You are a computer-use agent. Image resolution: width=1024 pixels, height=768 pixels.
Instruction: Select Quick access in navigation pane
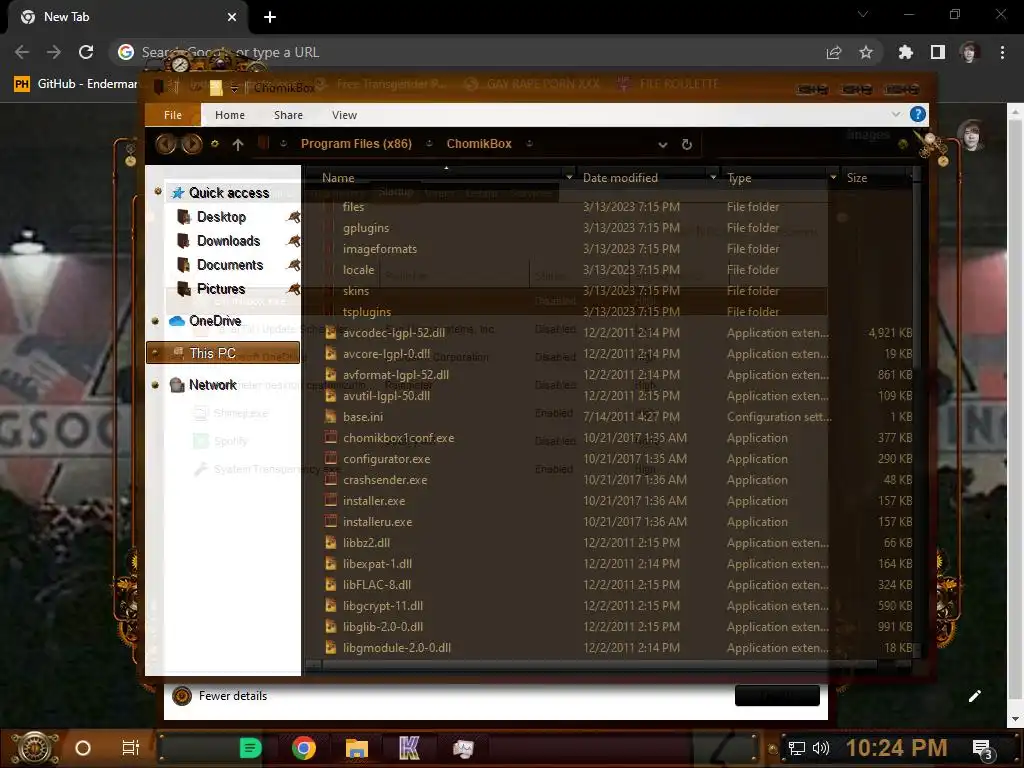229,193
